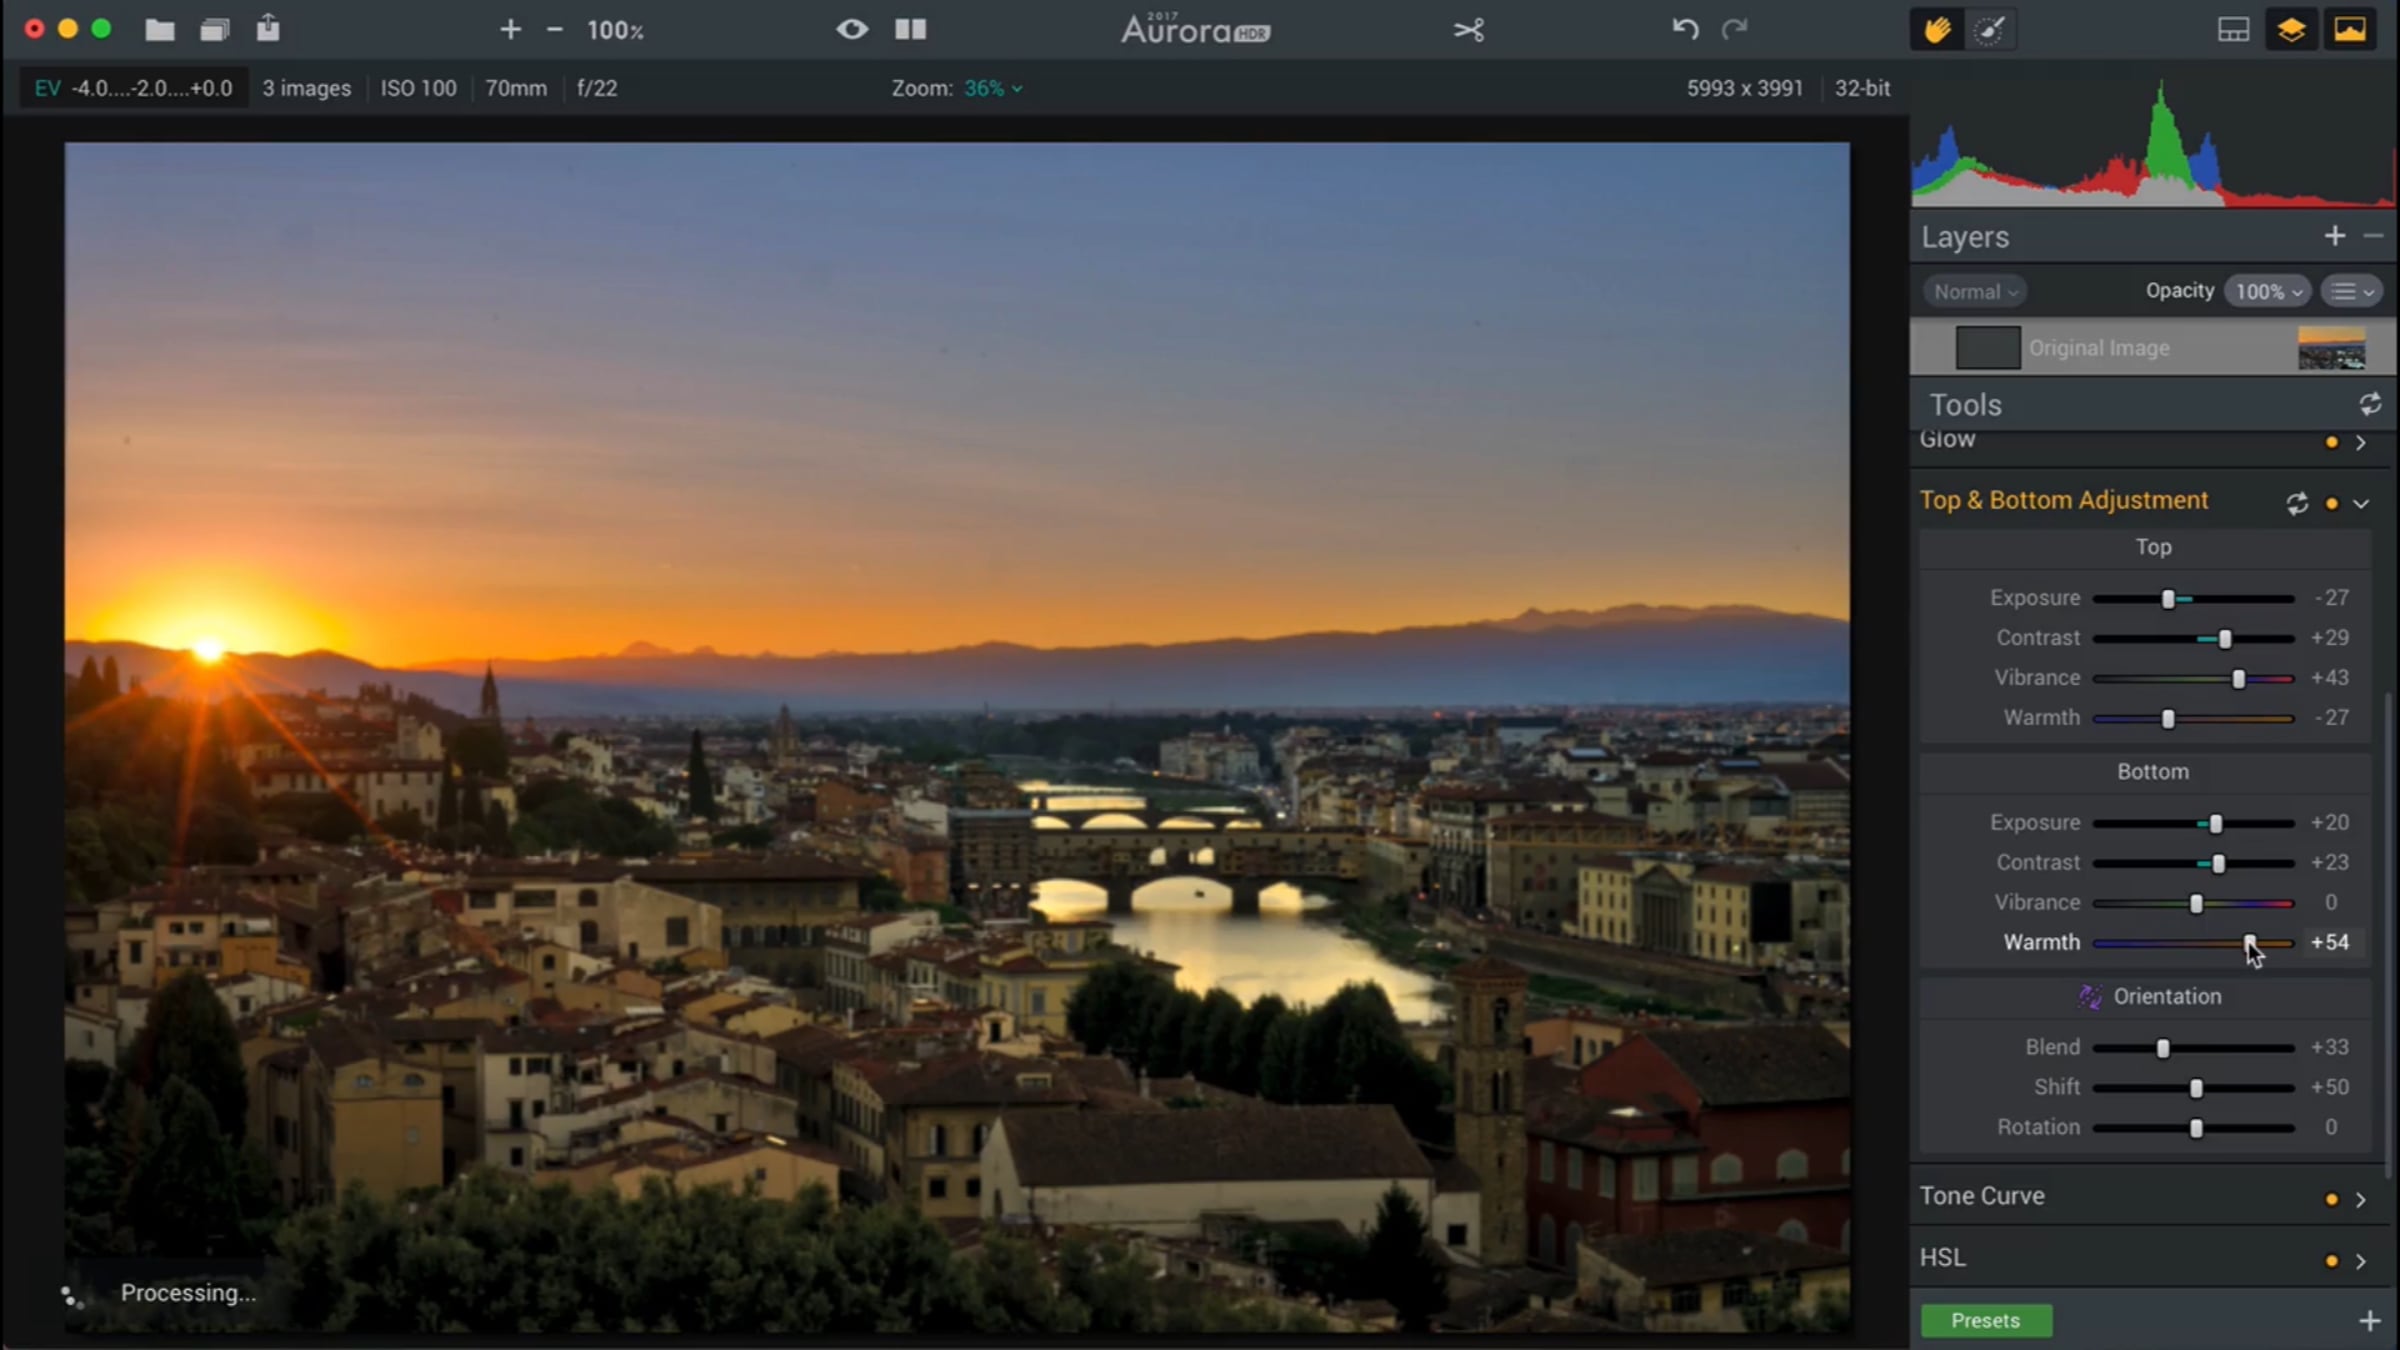Collapse the Top & Bottom Adjustment section
This screenshot has height=1350, width=2400.
(2361, 504)
